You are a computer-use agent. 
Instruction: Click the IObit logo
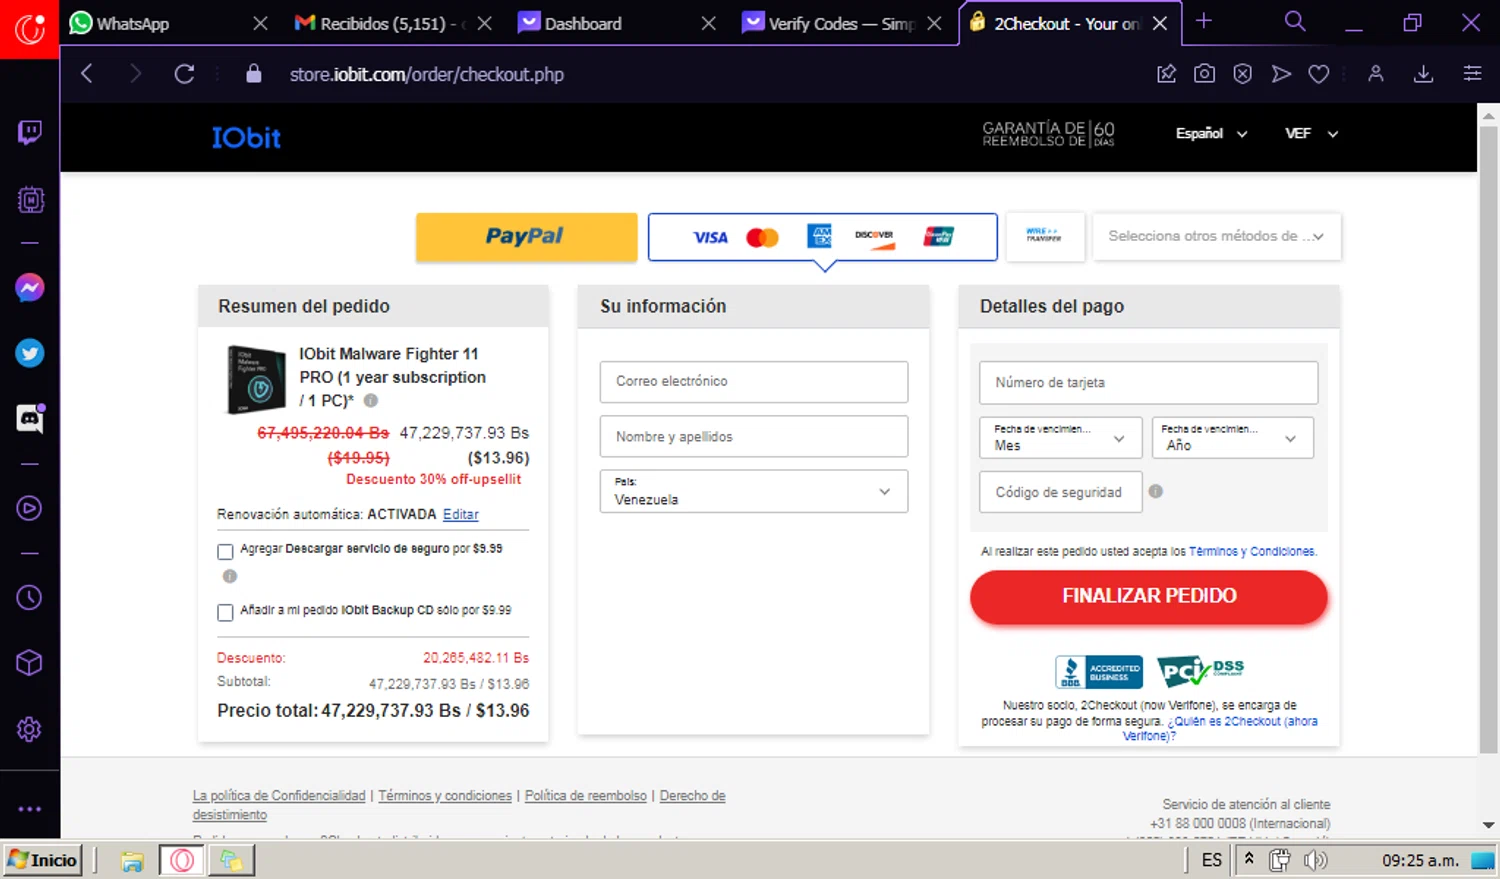pos(246,138)
